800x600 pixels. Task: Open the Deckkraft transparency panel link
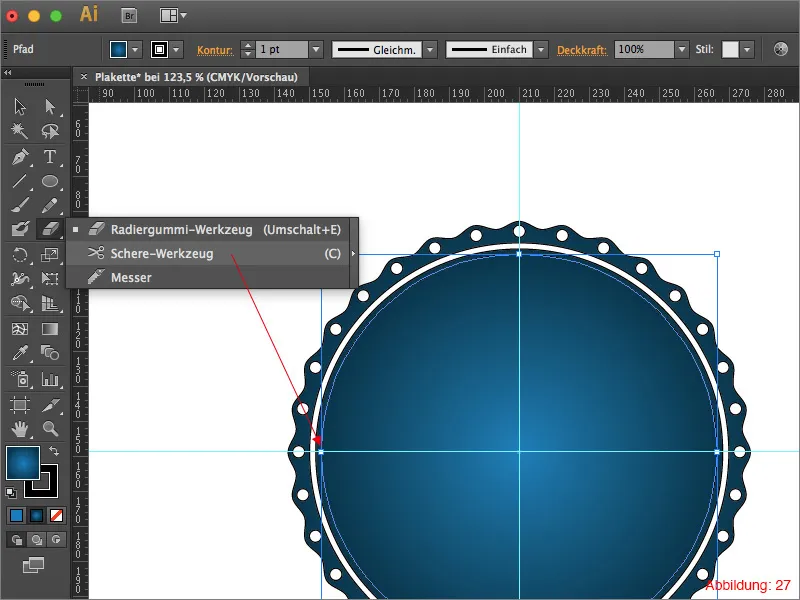coord(582,50)
